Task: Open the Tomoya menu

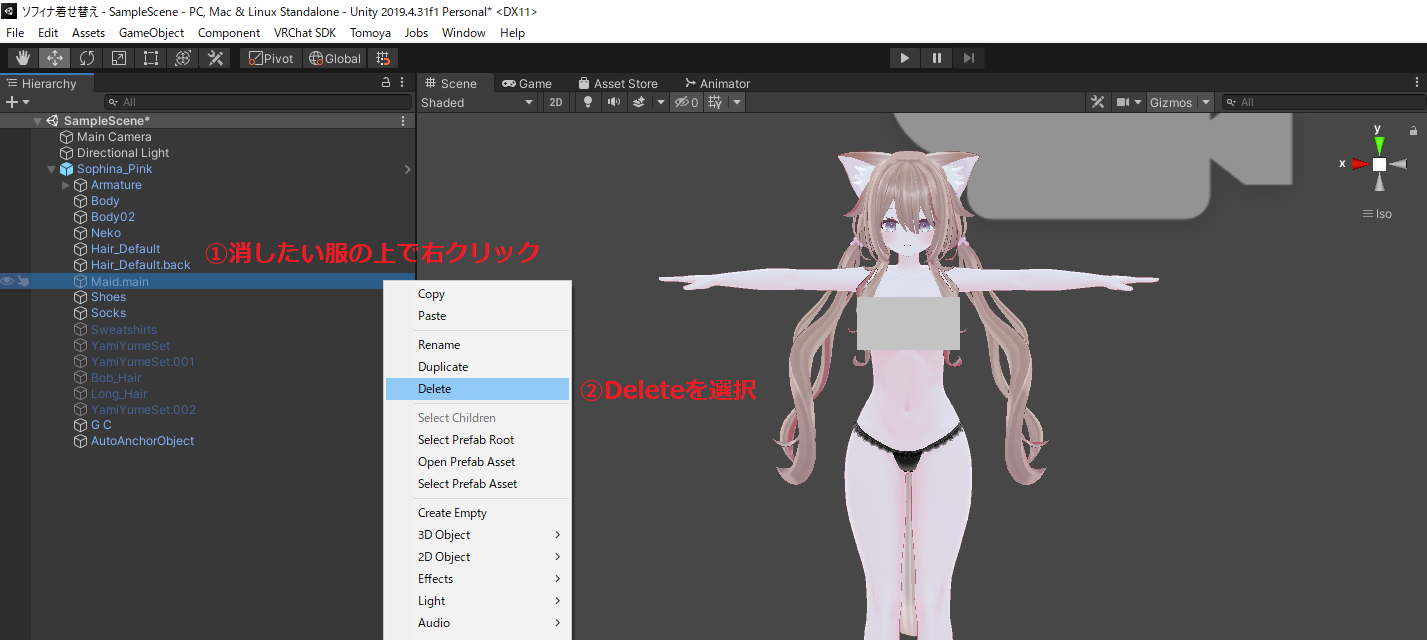Action: 370,33
